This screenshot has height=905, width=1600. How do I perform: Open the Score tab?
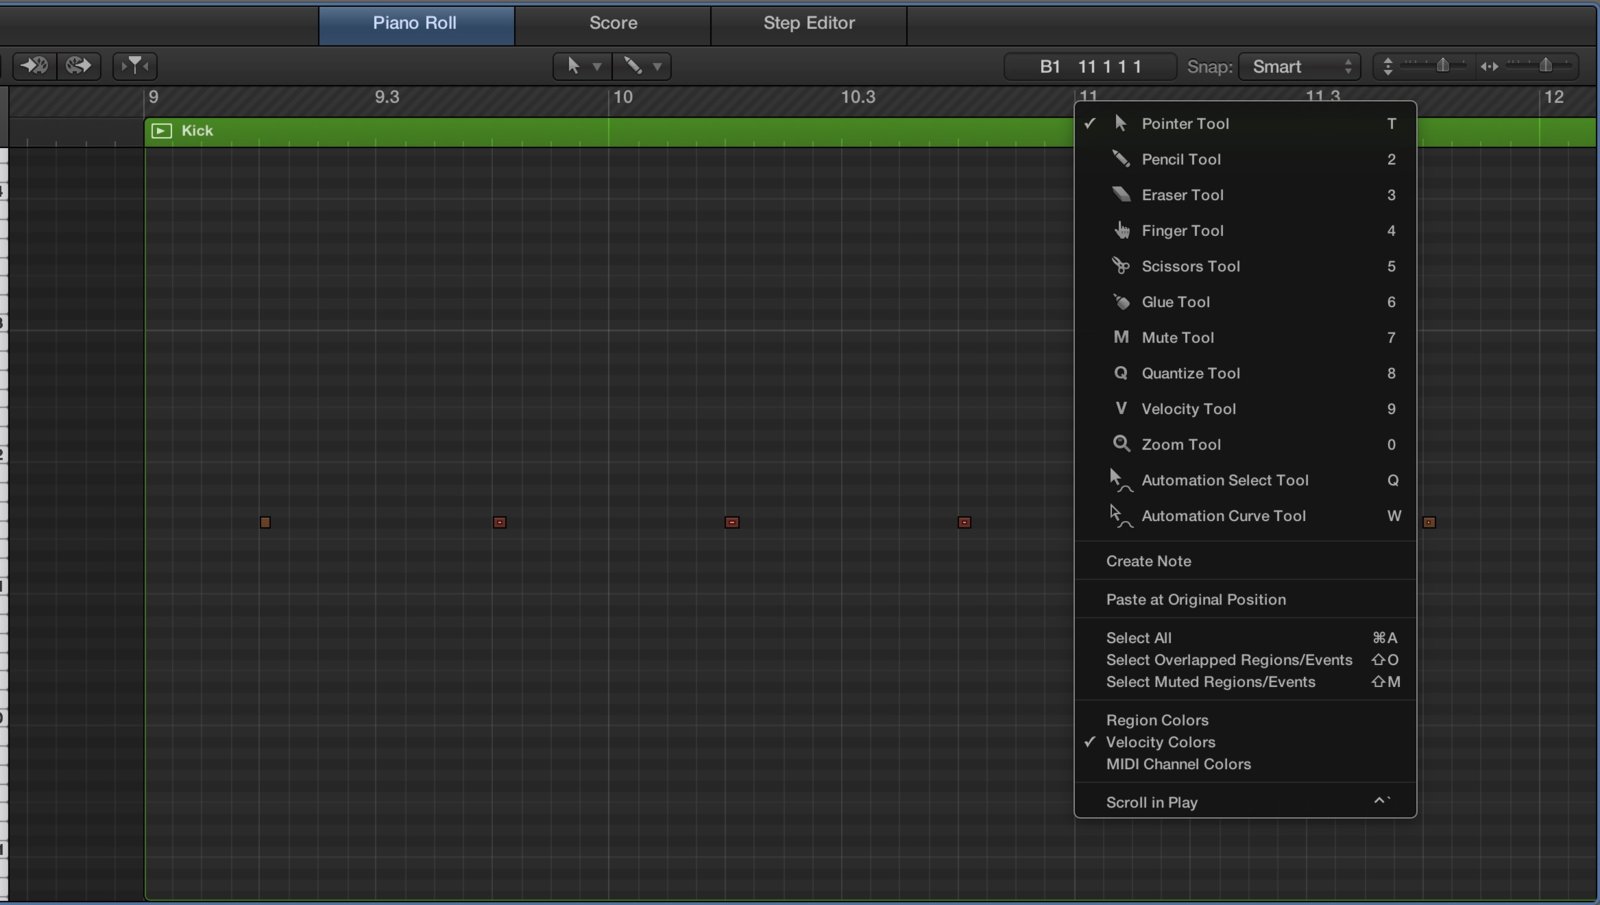[613, 24]
